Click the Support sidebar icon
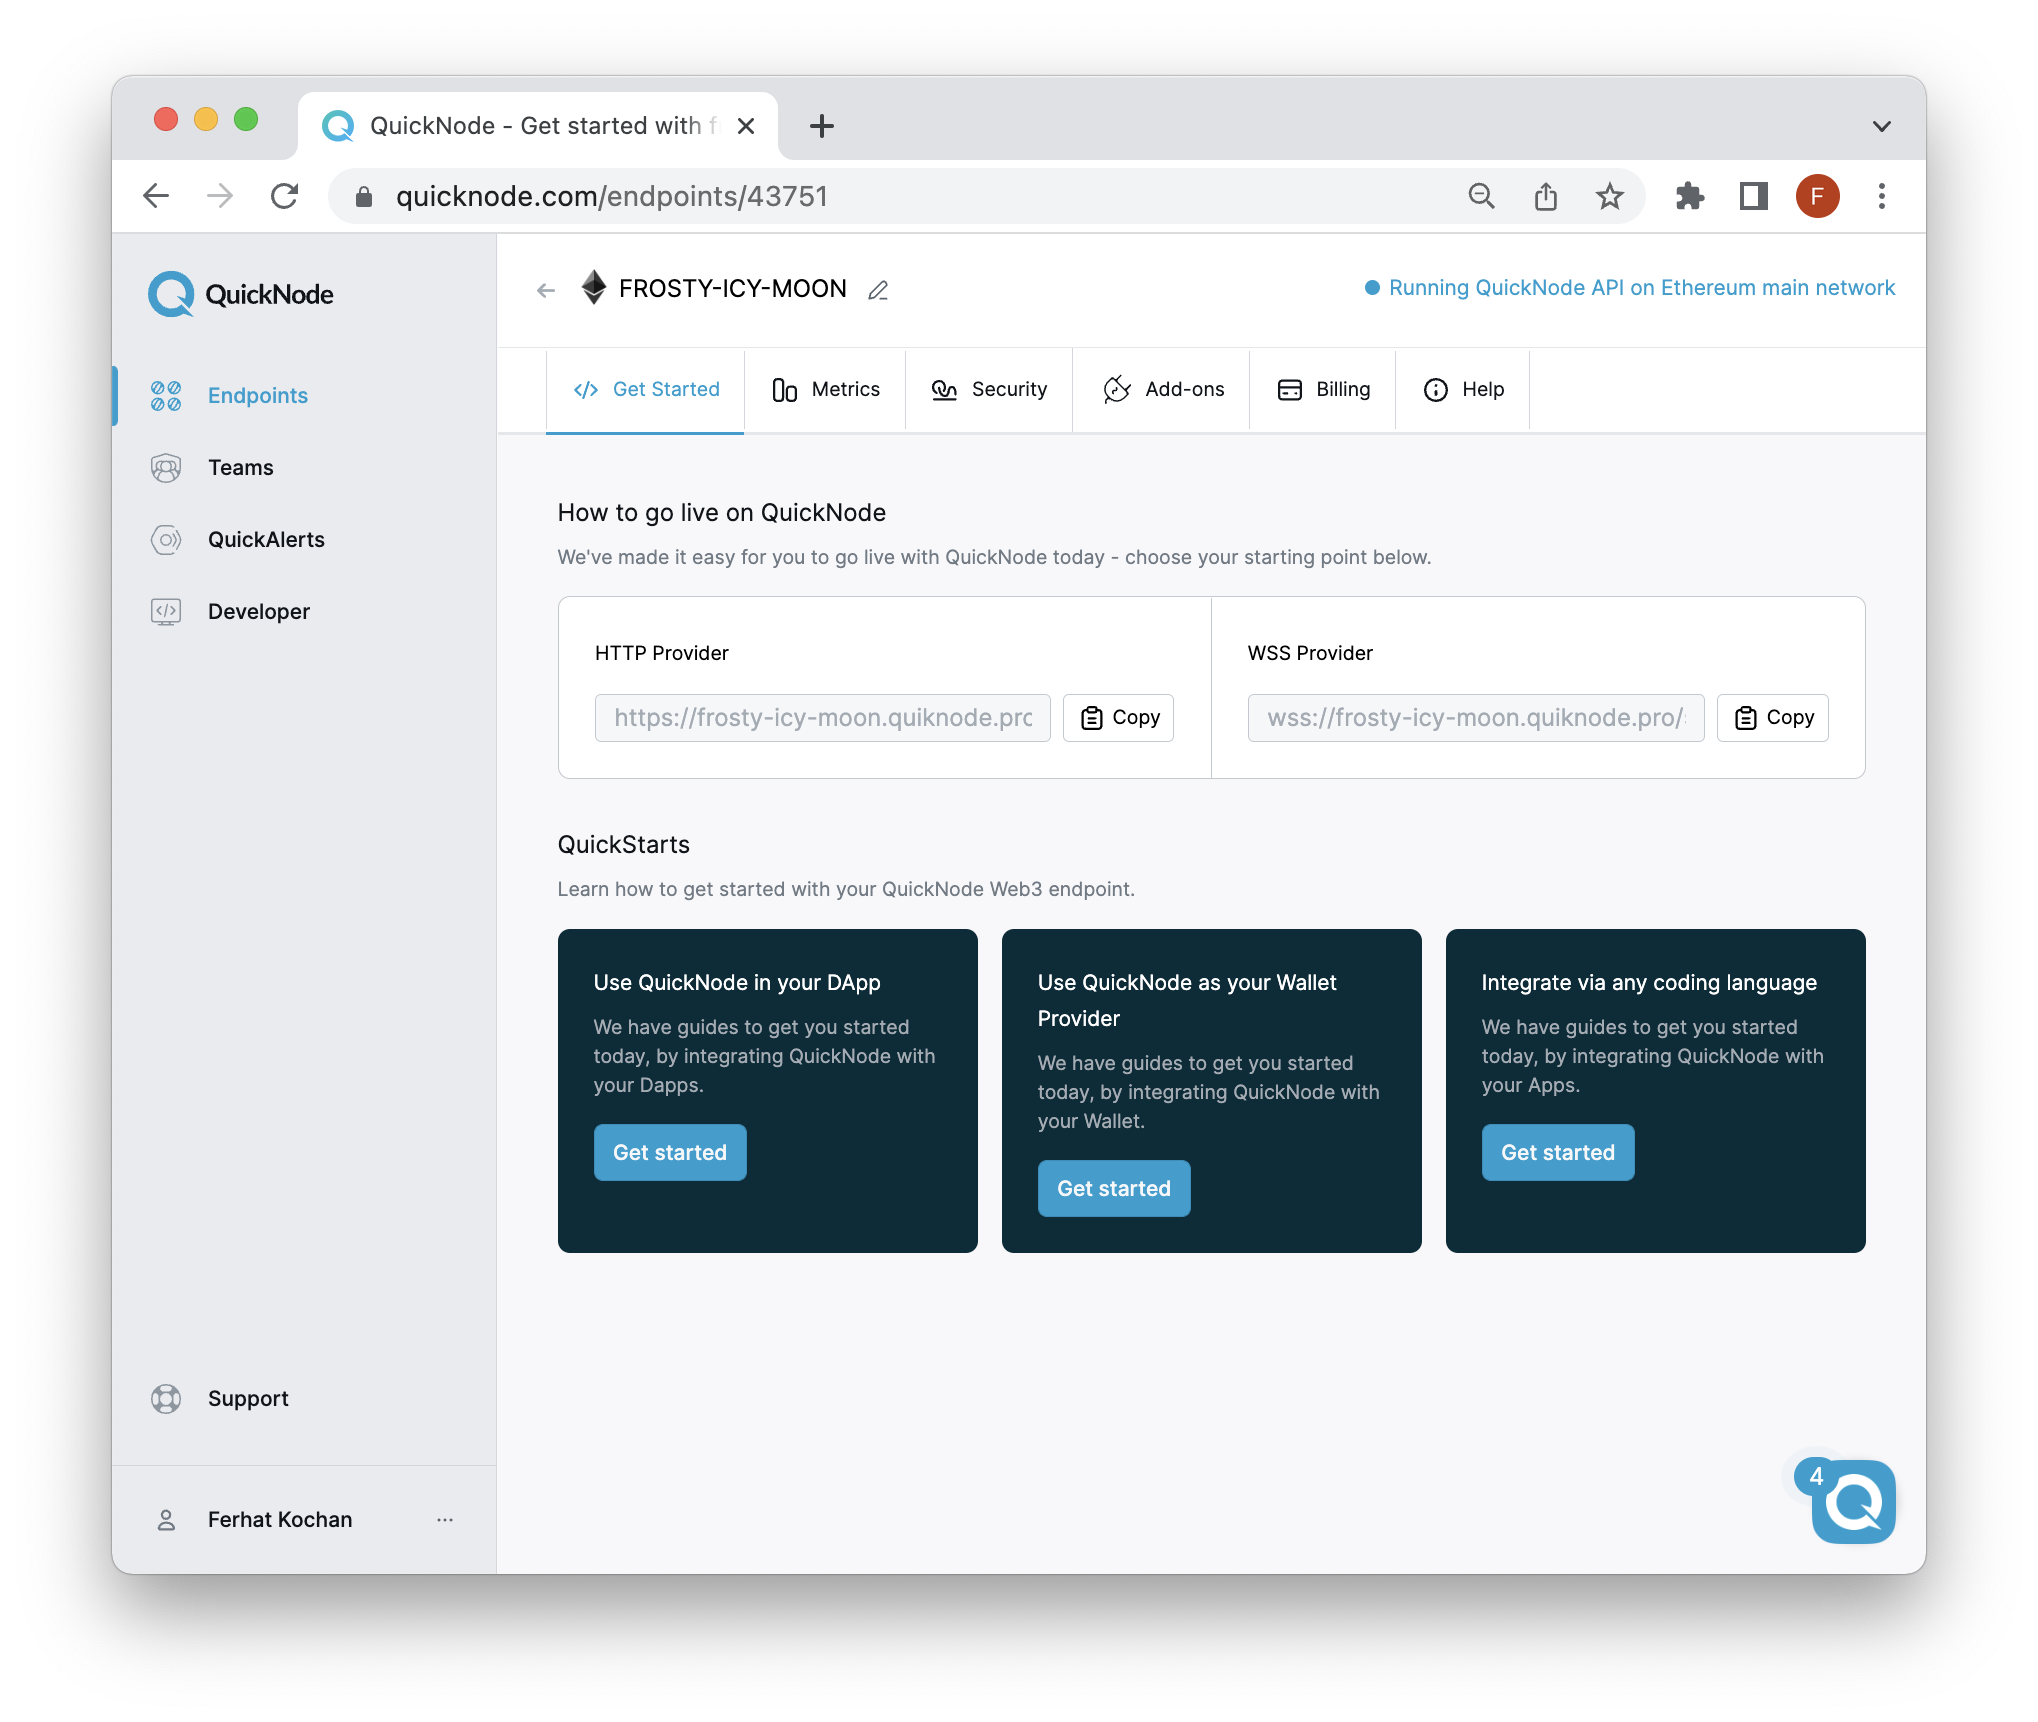This screenshot has height=1722, width=2038. [x=164, y=1397]
